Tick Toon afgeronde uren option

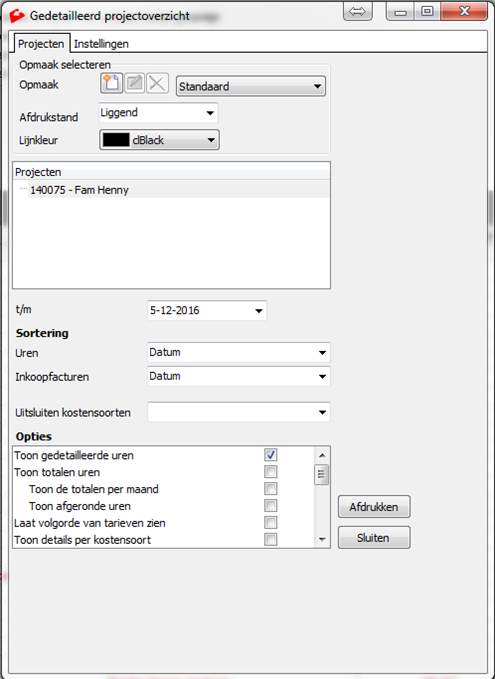click(x=271, y=505)
